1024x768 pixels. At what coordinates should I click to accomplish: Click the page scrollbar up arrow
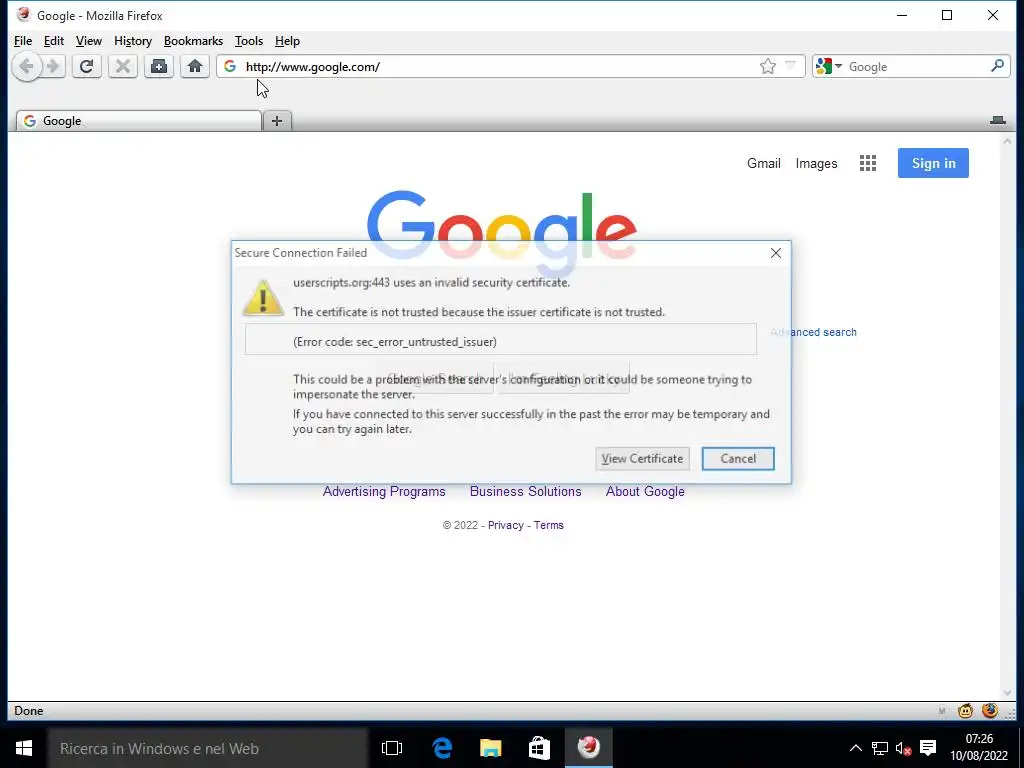point(1007,141)
